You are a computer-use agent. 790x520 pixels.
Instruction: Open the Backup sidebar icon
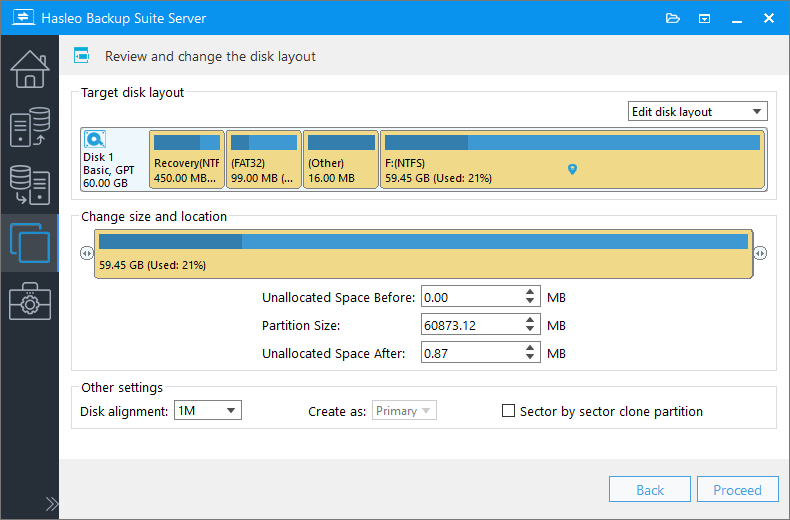tap(30, 127)
